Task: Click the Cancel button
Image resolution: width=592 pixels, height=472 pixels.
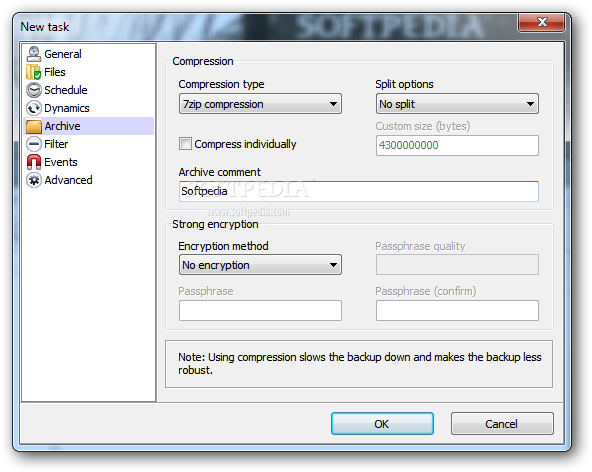Action: click(502, 424)
